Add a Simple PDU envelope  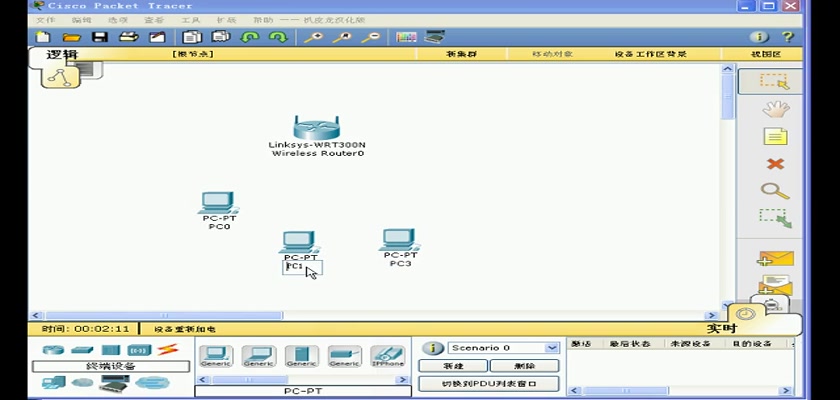tap(774, 259)
